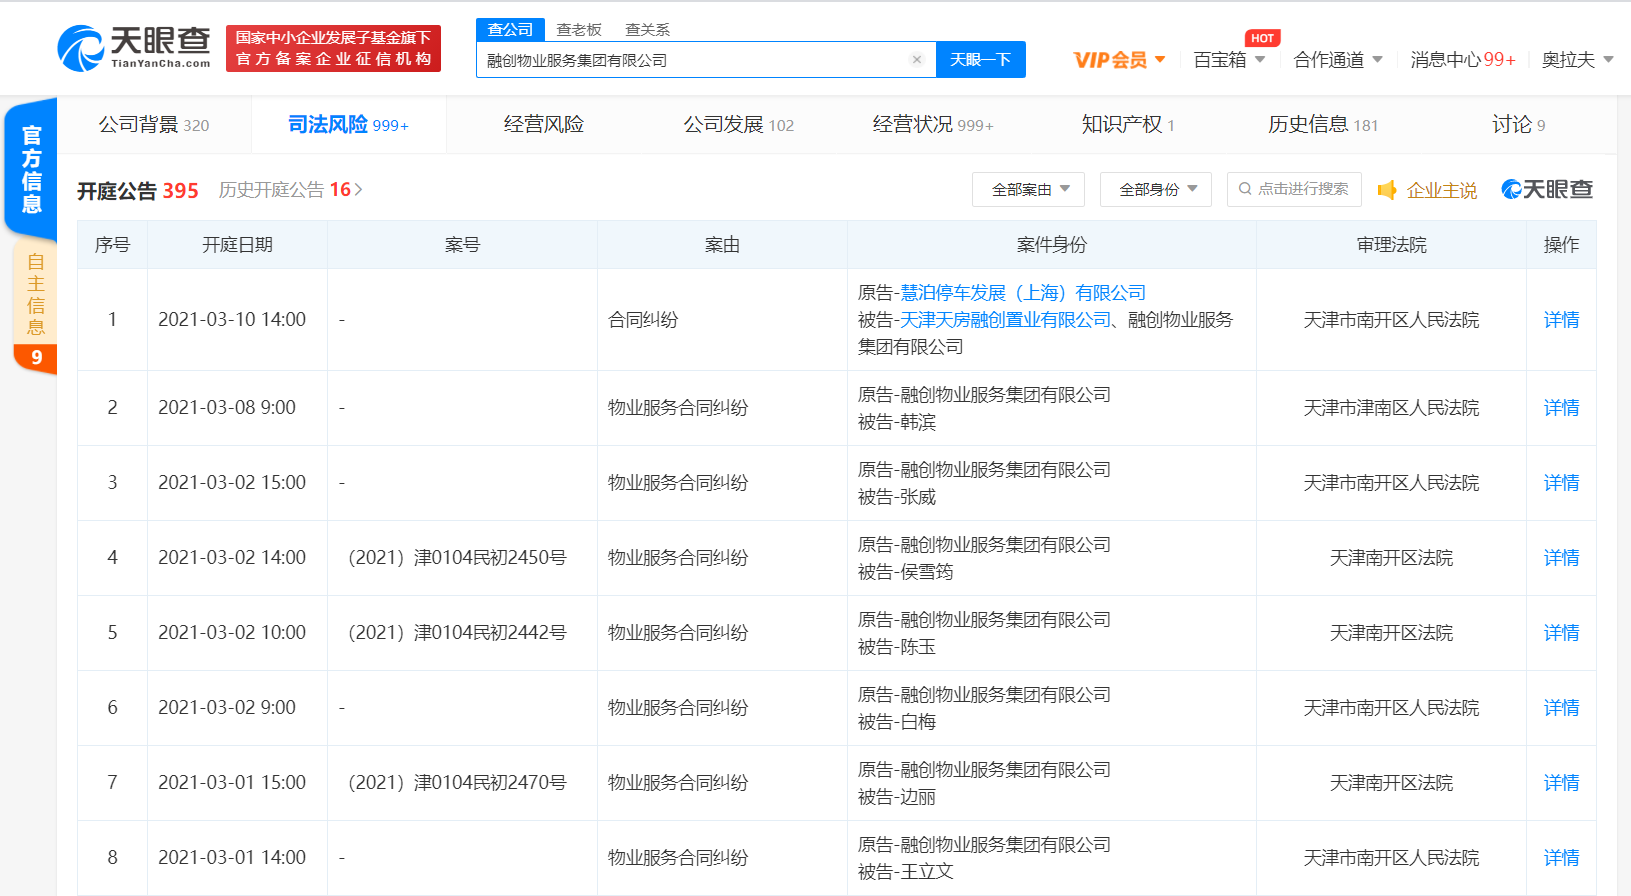Open 历史开庭公告 16 link

pos(290,190)
